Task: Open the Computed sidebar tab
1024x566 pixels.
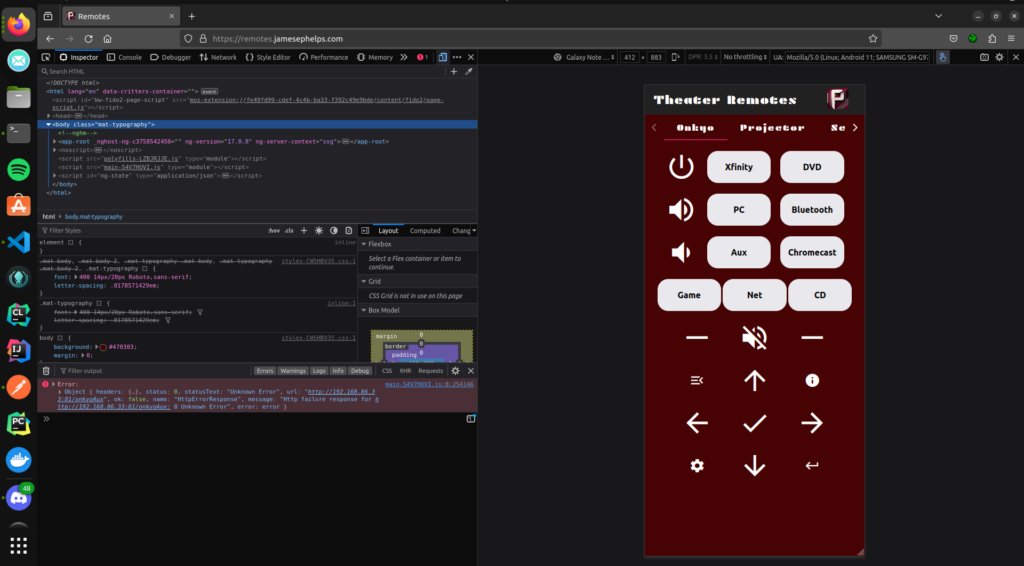Action: (x=425, y=230)
